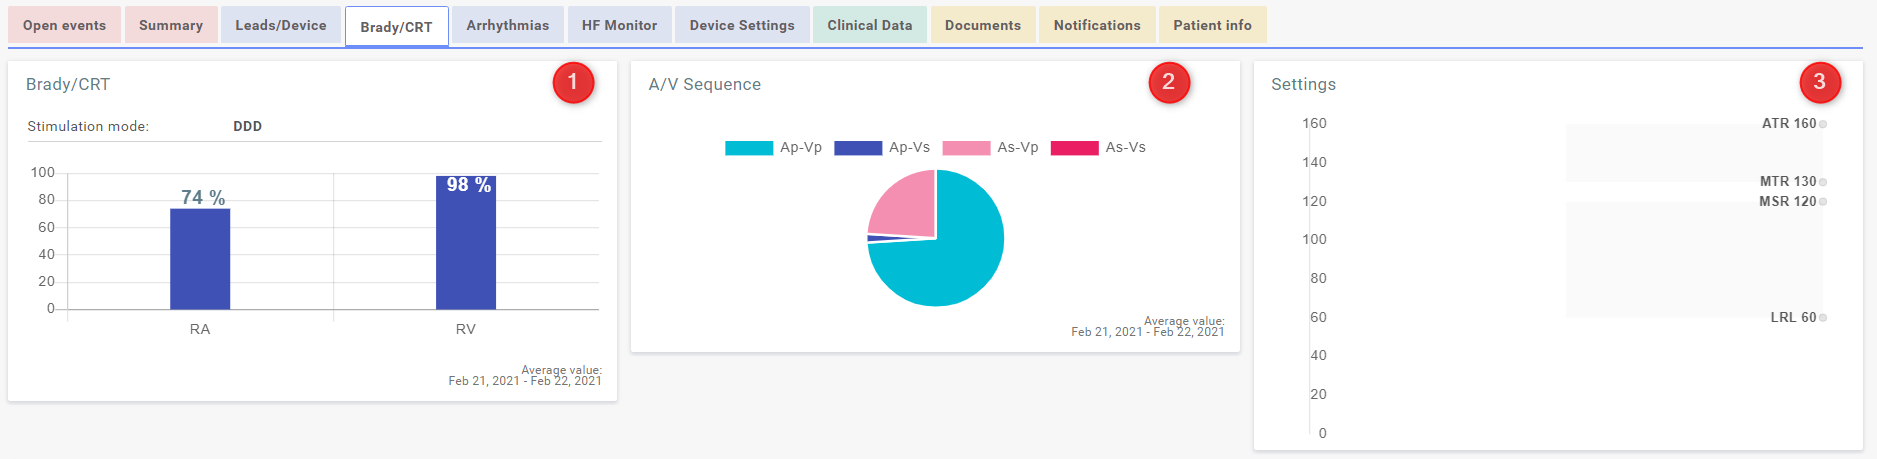Viewport: 1877px width, 459px height.
Task: Toggle Ap-Vs series in legend
Action: click(882, 148)
